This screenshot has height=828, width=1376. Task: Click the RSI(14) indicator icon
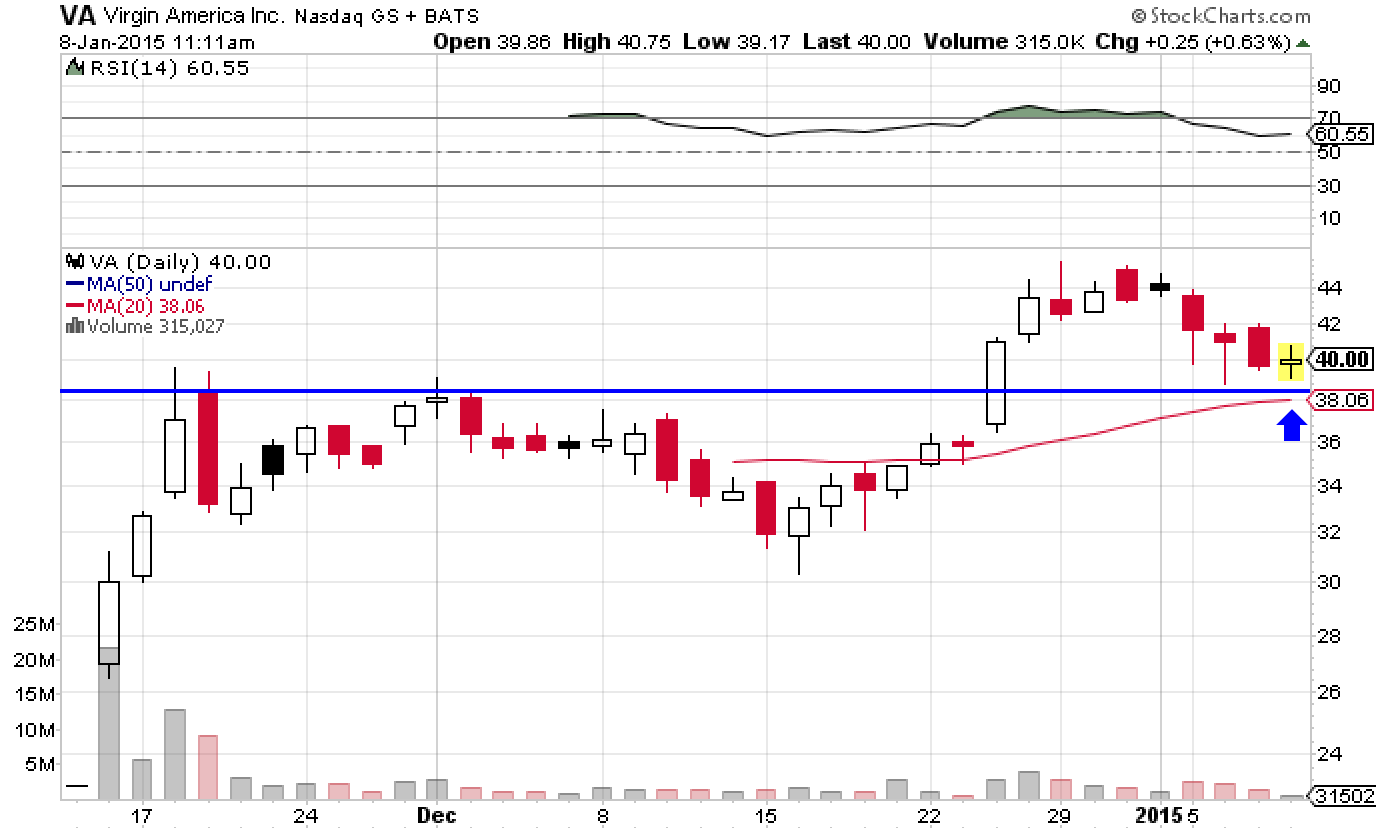tap(73, 68)
